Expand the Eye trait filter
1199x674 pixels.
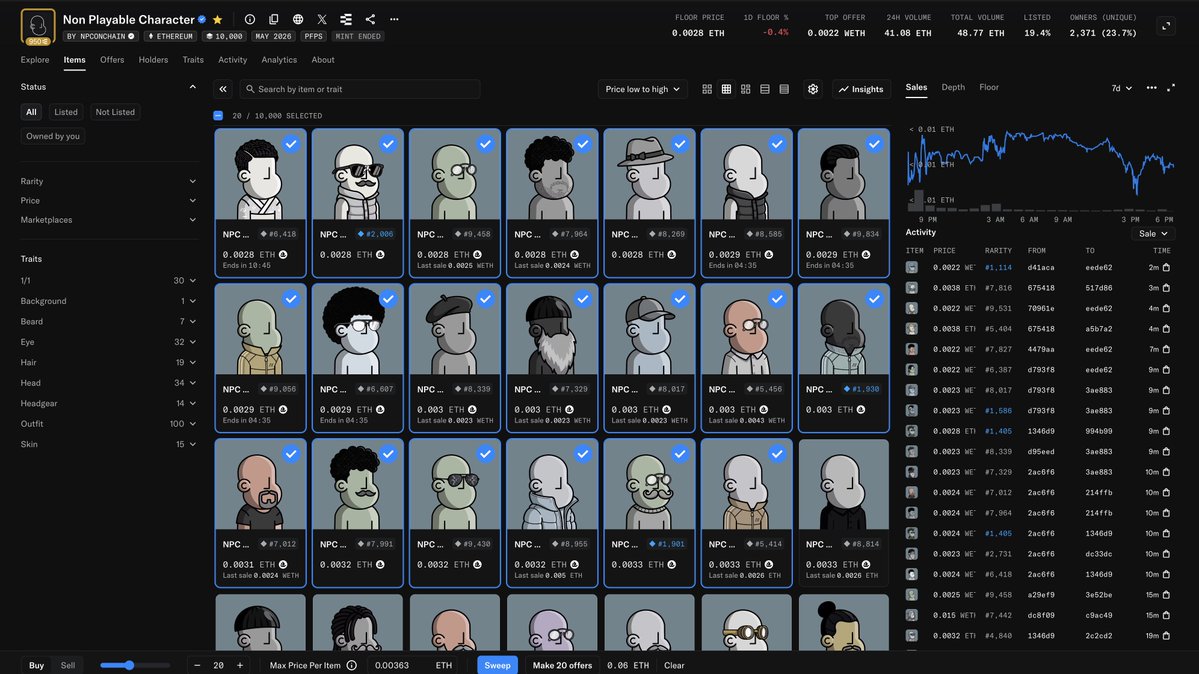click(108, 342)
